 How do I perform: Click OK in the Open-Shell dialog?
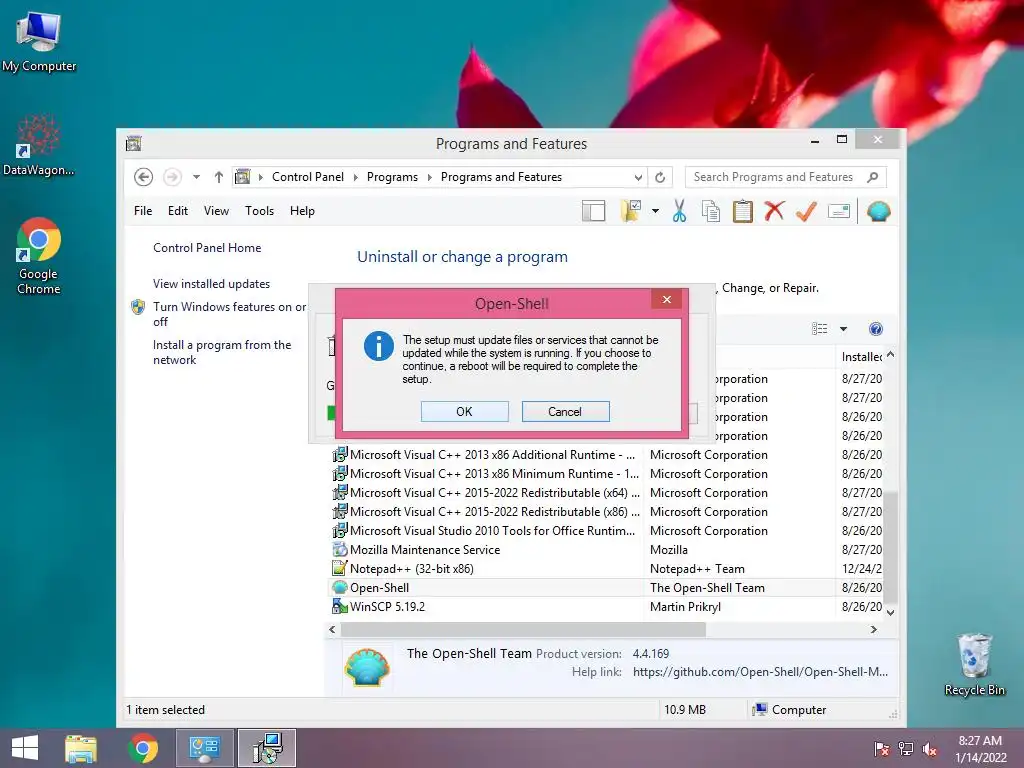pyautogui.click(x=464, y=411)
